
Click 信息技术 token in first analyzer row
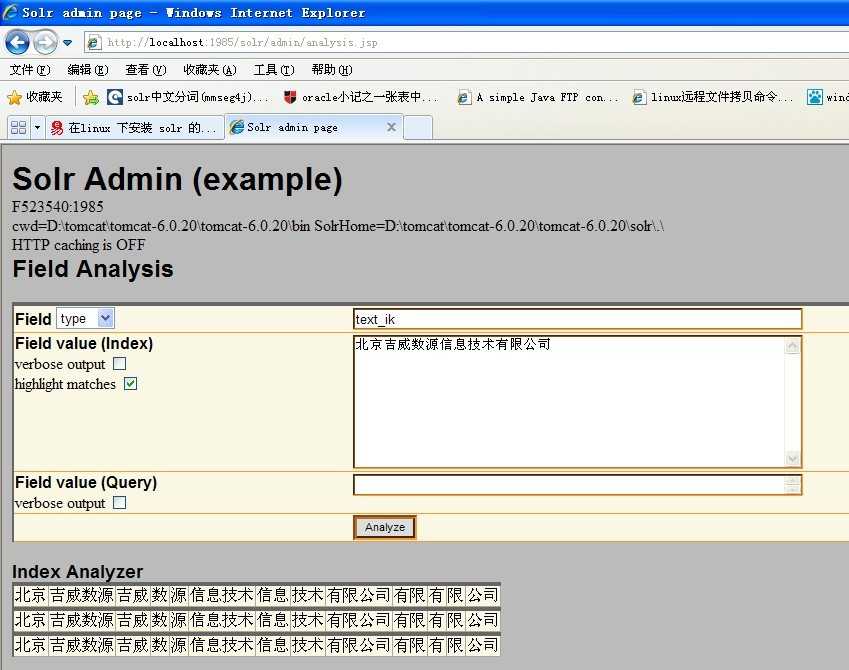(x=222, y=595)
